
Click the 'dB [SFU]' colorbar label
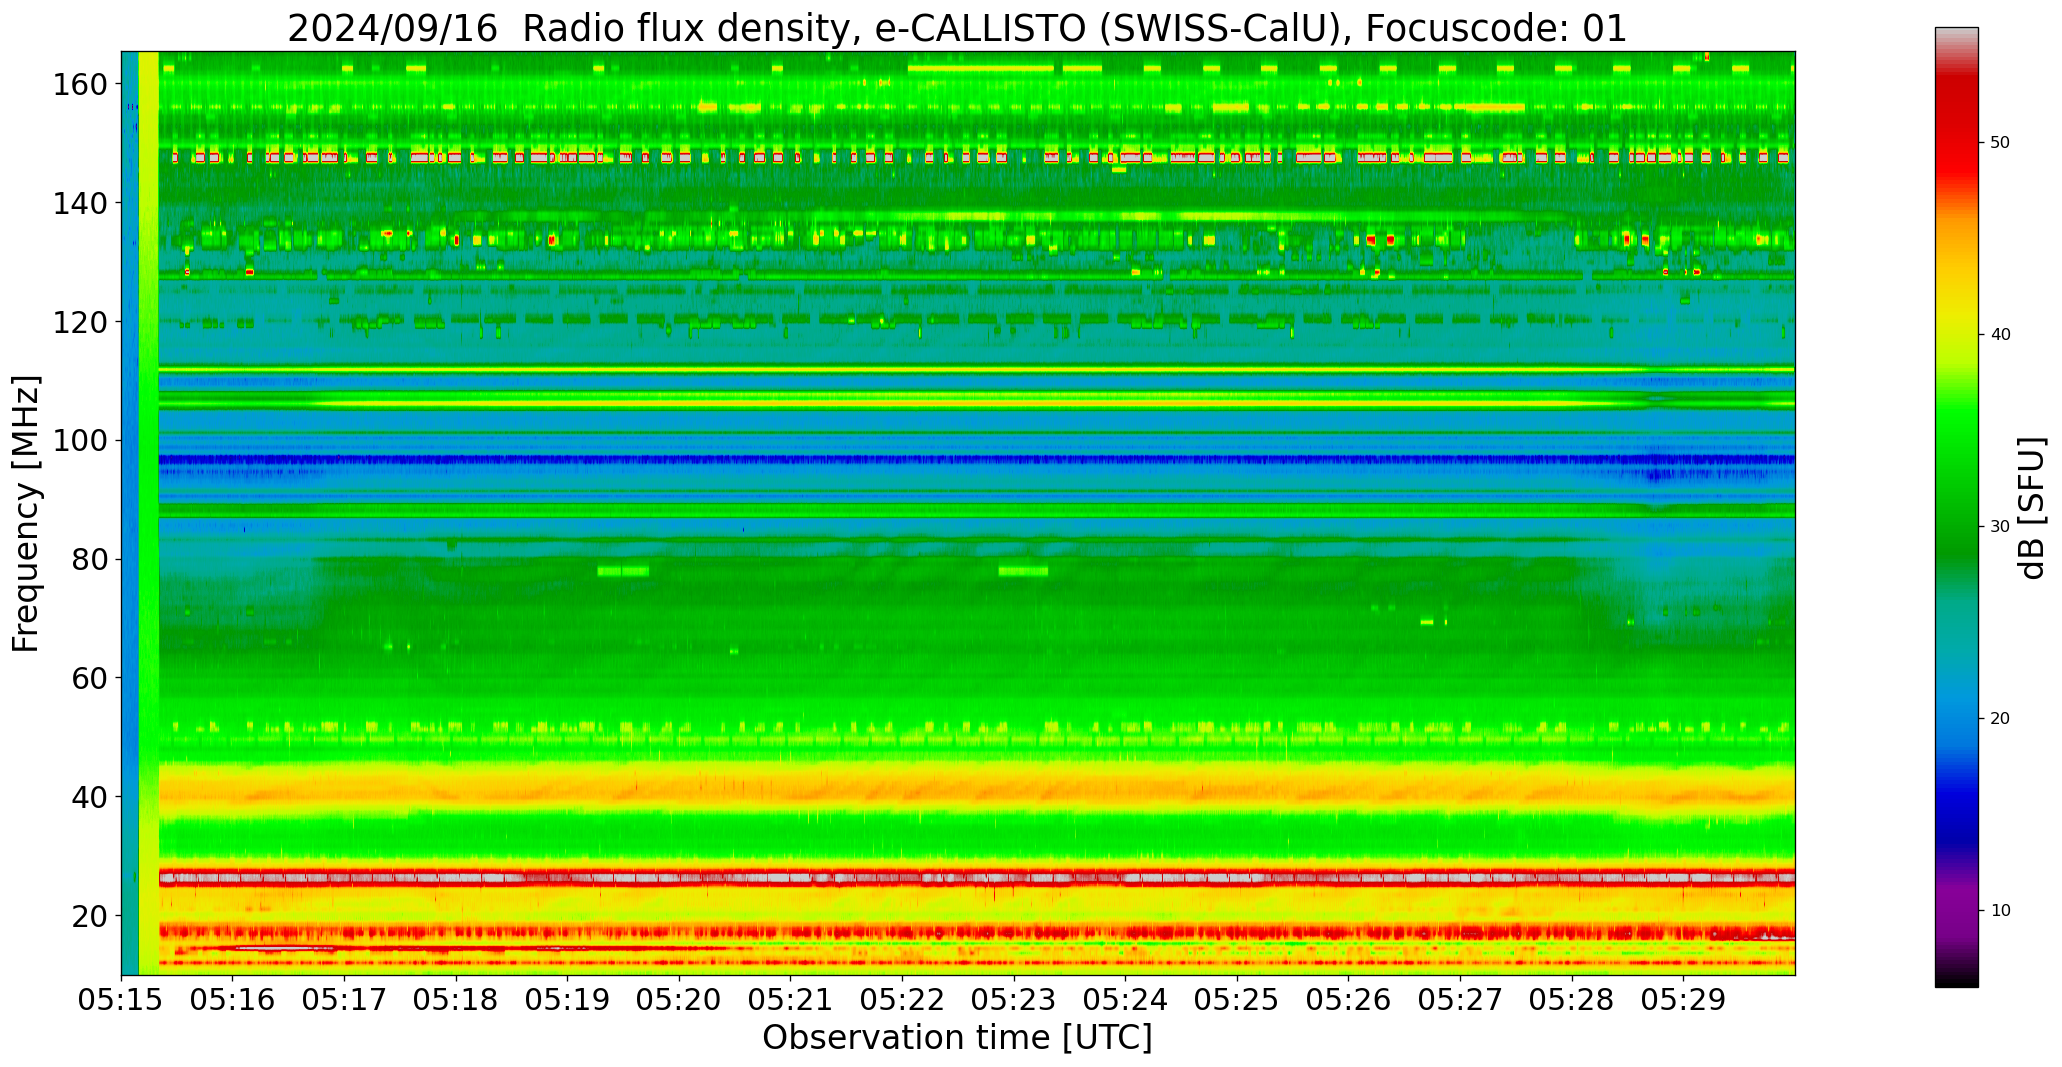(2032, 508)
